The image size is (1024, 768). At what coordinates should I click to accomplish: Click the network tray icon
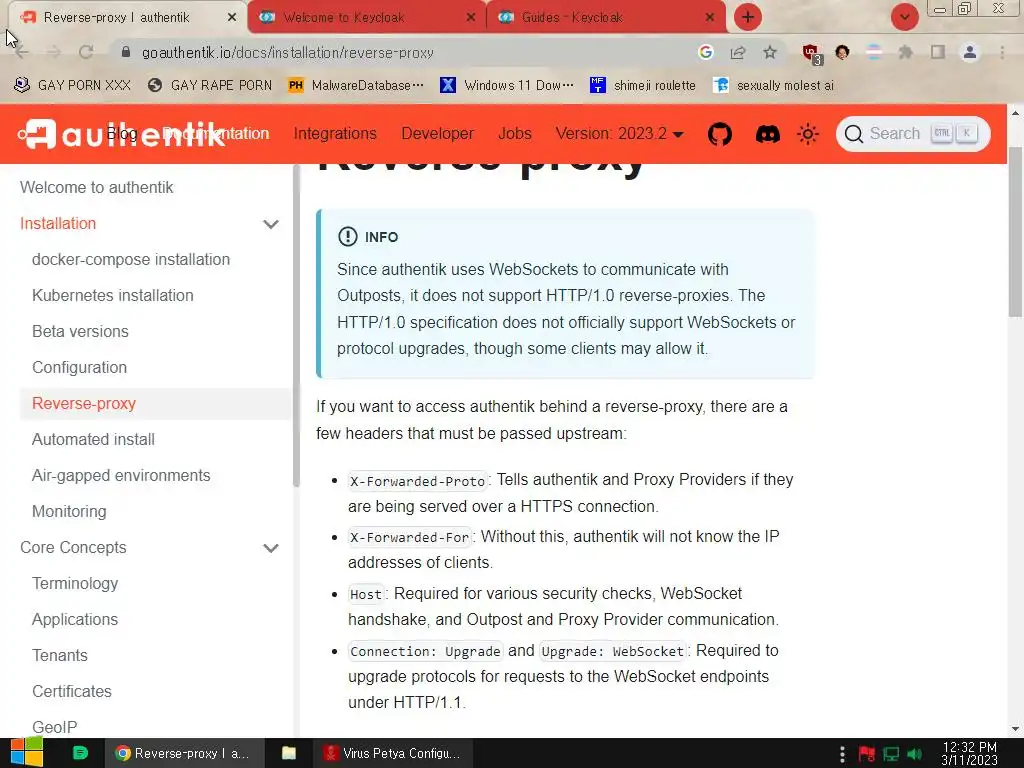coord(891,754)
